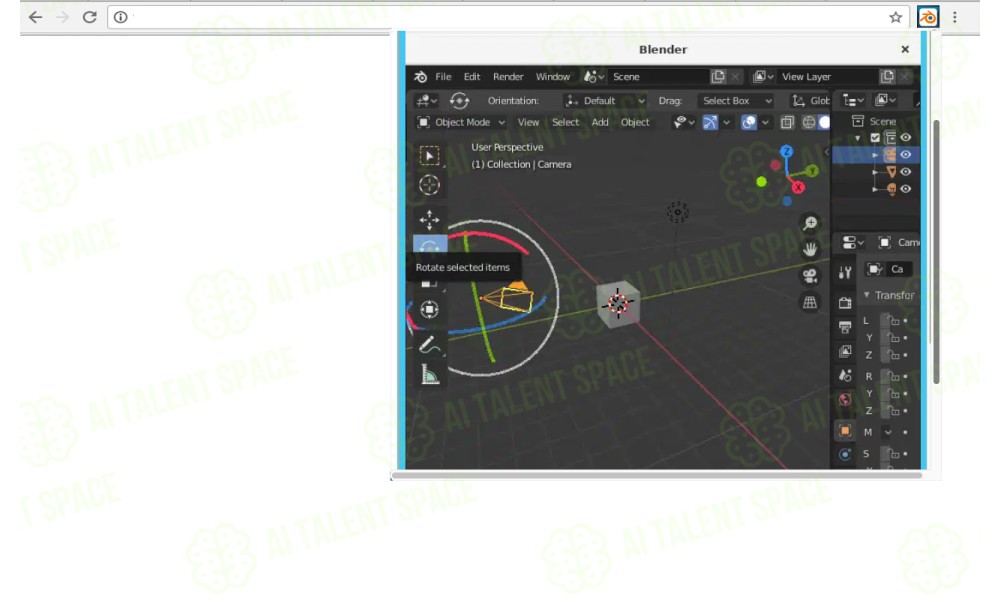Select the 3D Cursor tool
Viewport: 1000px width, 600px height.
click(429, 185)
